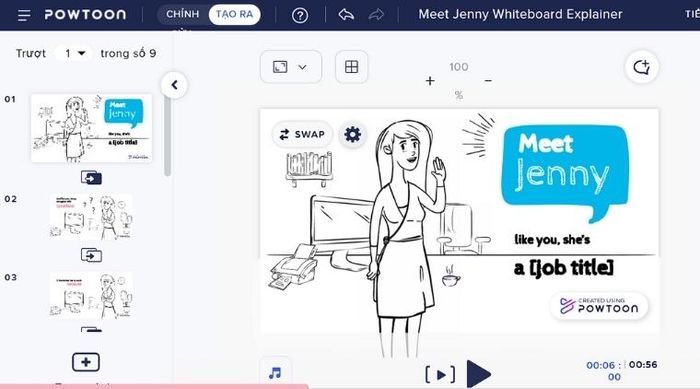Screen dimensions: 700x389
Task: Open the hamburger main menu
Action: point(24,16)
